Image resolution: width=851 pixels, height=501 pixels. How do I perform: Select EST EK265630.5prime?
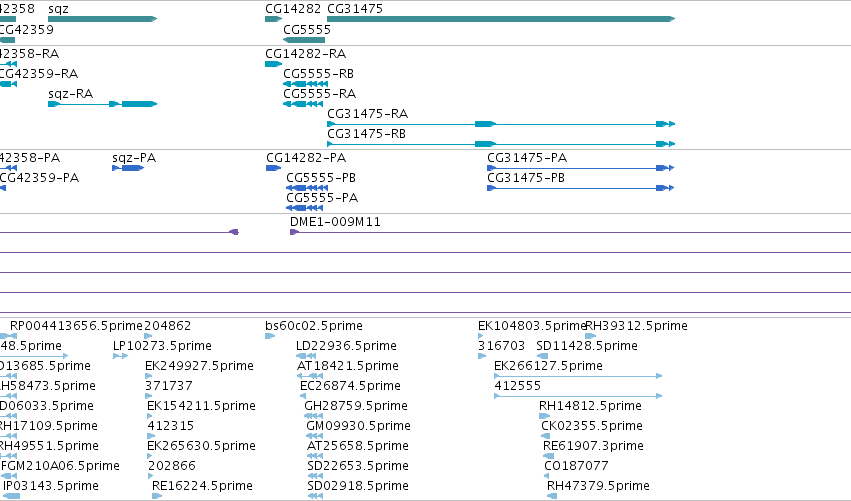201,446
